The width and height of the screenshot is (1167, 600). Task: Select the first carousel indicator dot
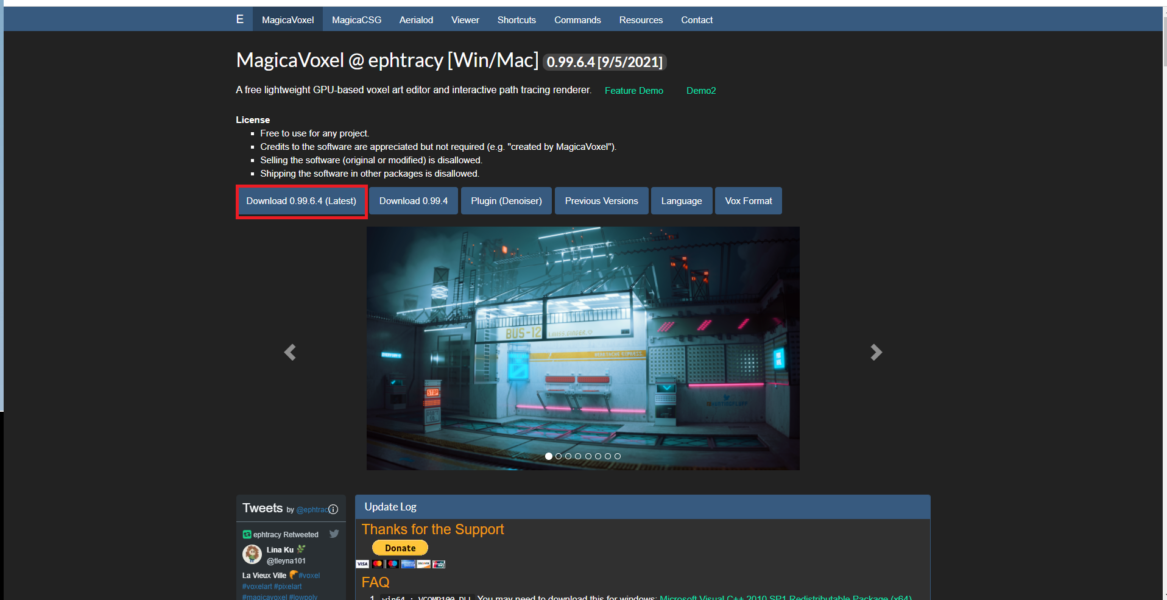coord(549,456)
